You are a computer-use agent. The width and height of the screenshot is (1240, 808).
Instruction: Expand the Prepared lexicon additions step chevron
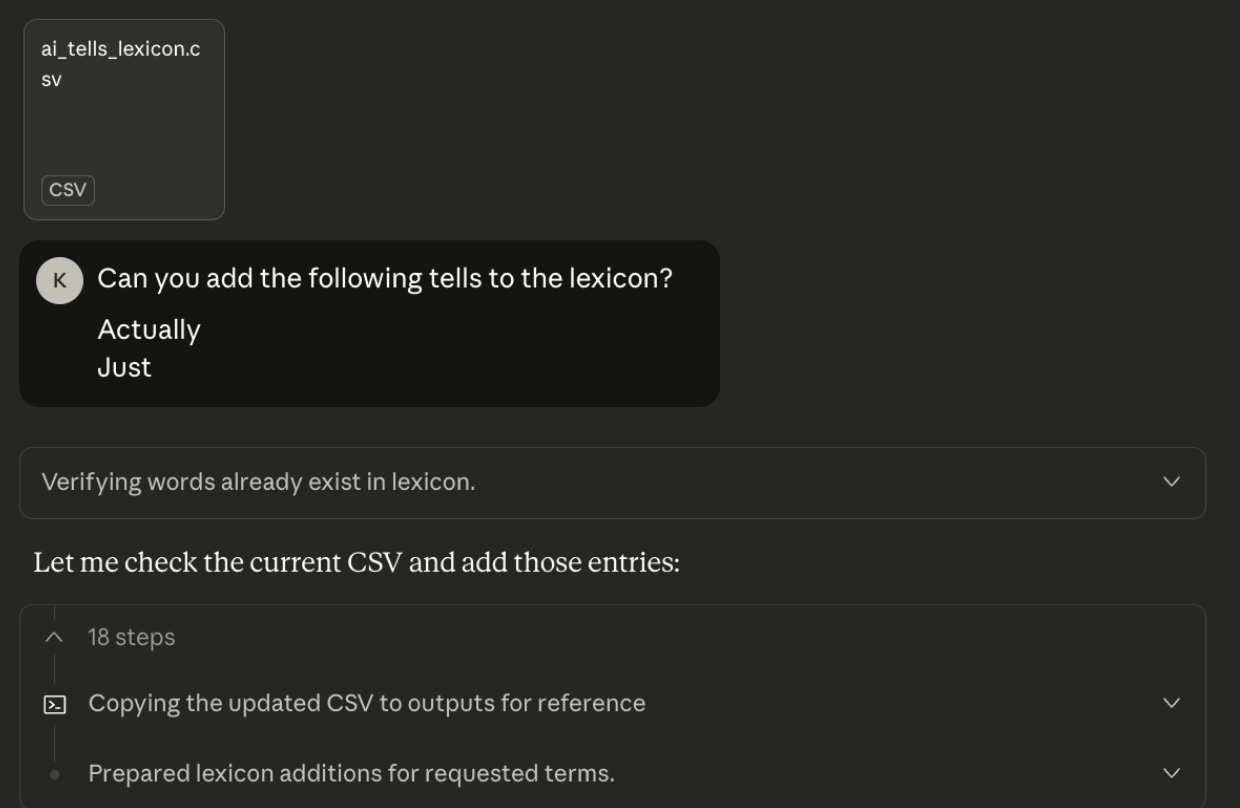[x=1172, y=773]
